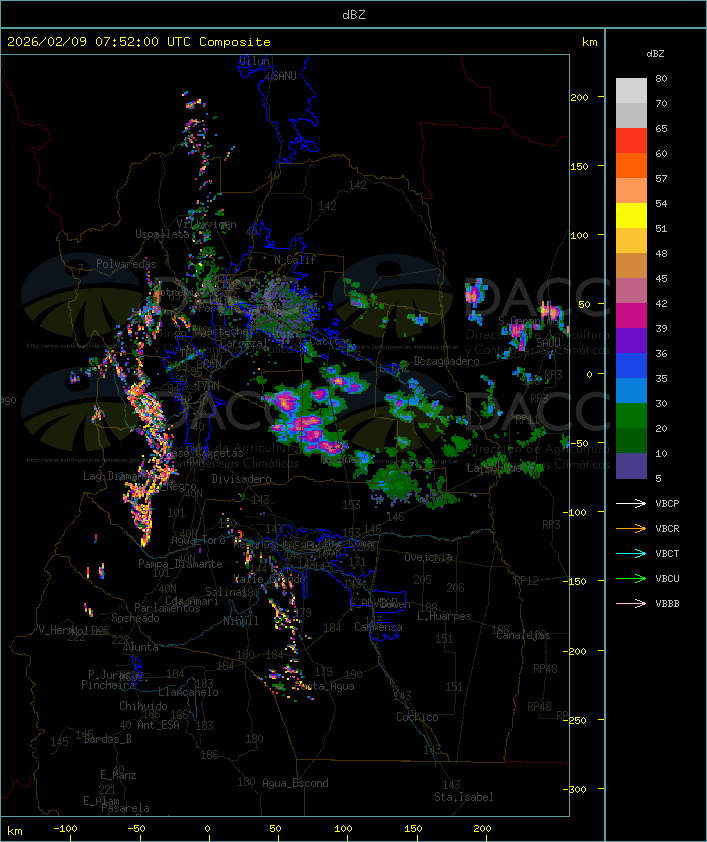Click the Divisadero map label
The width and height of the screenshot is (707, 842).
coord(241,478)
